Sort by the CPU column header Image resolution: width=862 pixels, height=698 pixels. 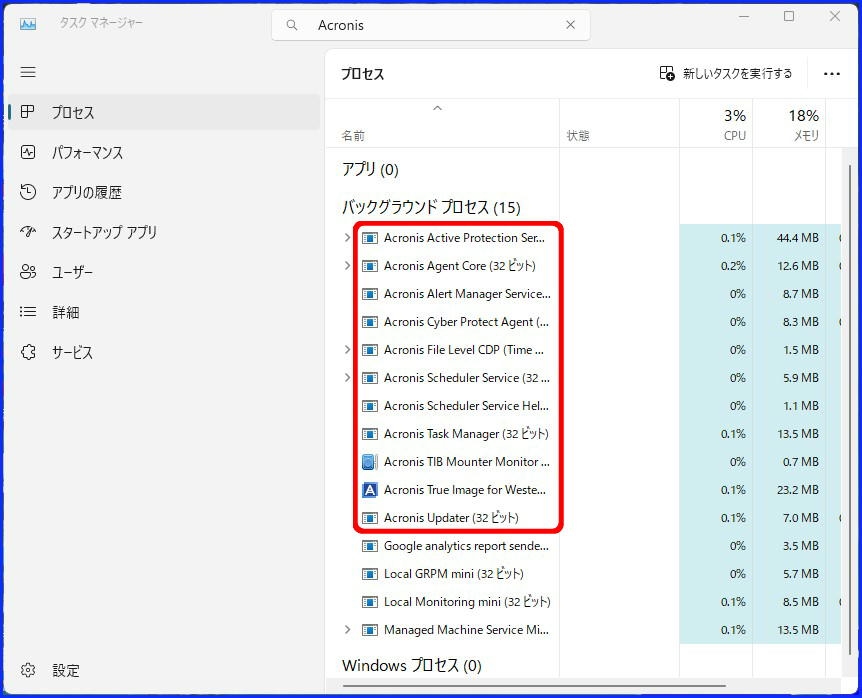click(716, 124)
